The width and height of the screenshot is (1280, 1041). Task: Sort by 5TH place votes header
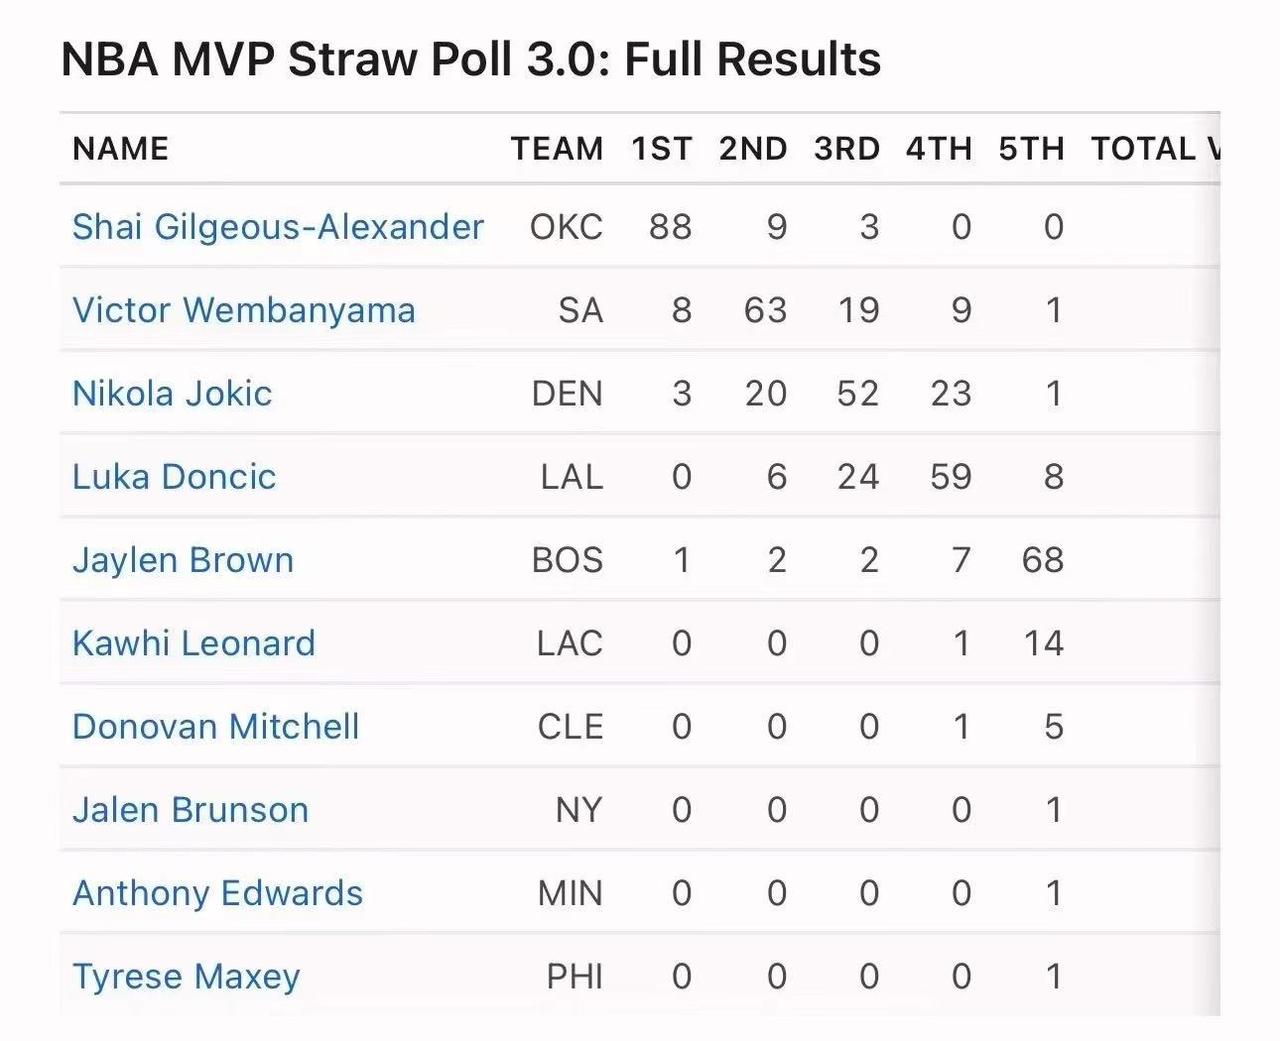1031,149
